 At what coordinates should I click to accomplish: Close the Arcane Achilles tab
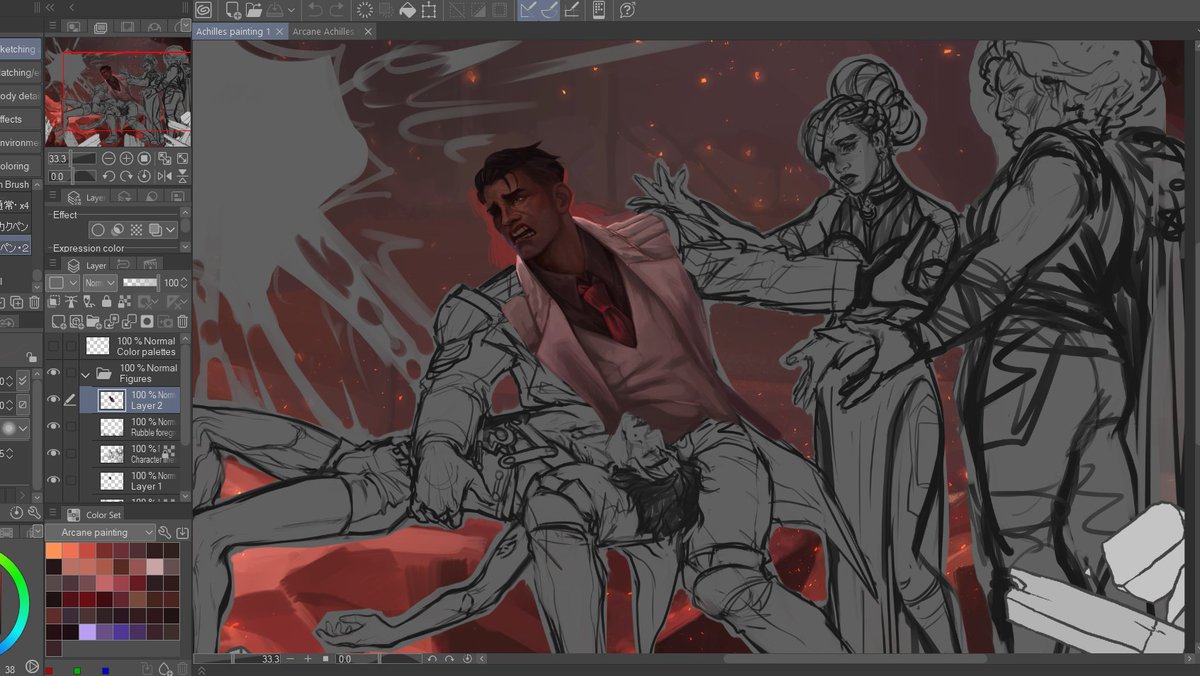(x=368, y=32)
